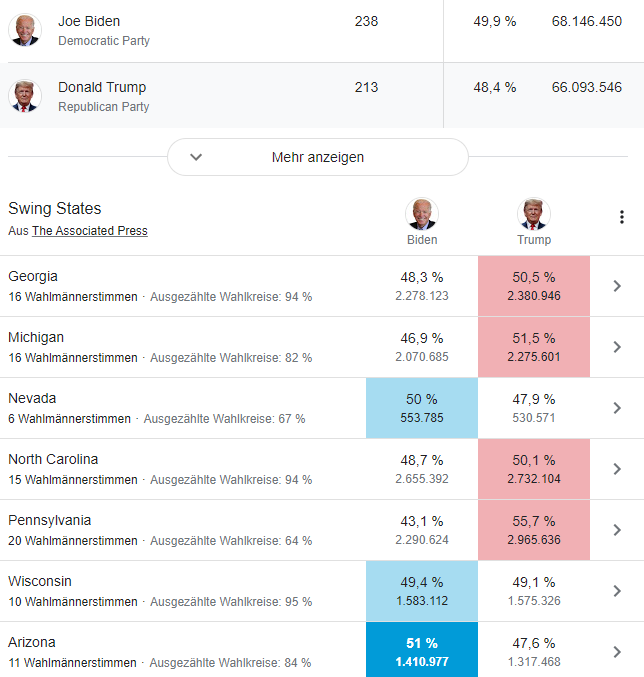Open North Carolina details using its chevron
644x677 pixels.
point(617,469)
